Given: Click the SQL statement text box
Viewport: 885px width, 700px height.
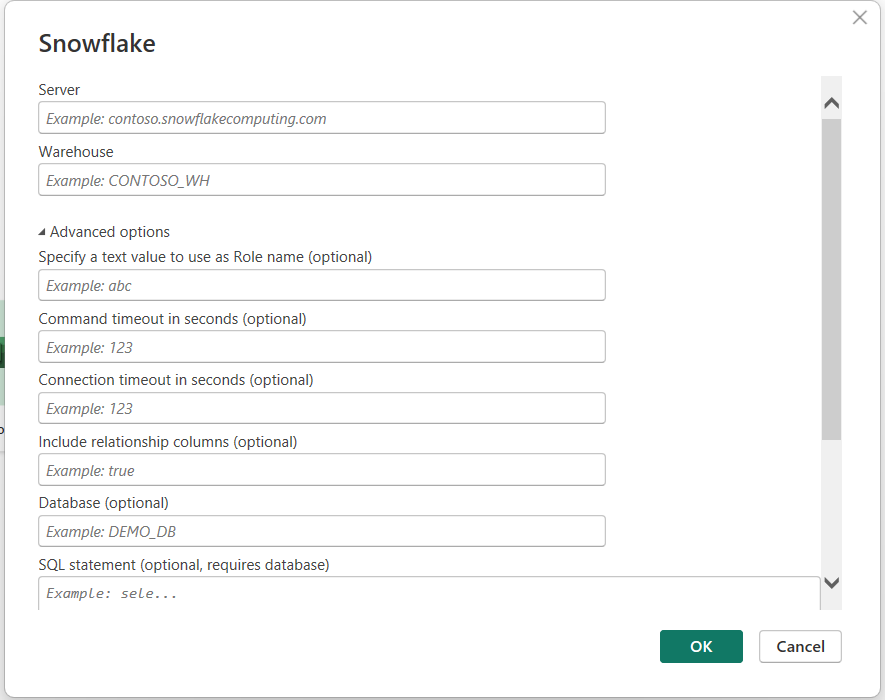Looking at the screenshot, I should (x=429, y=593).
